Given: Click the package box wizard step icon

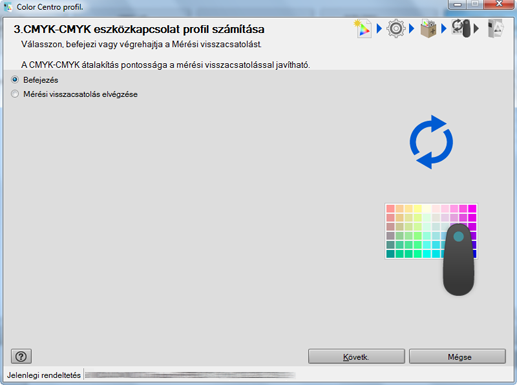Looking at the screenshot, I should (x=428, y=29).
